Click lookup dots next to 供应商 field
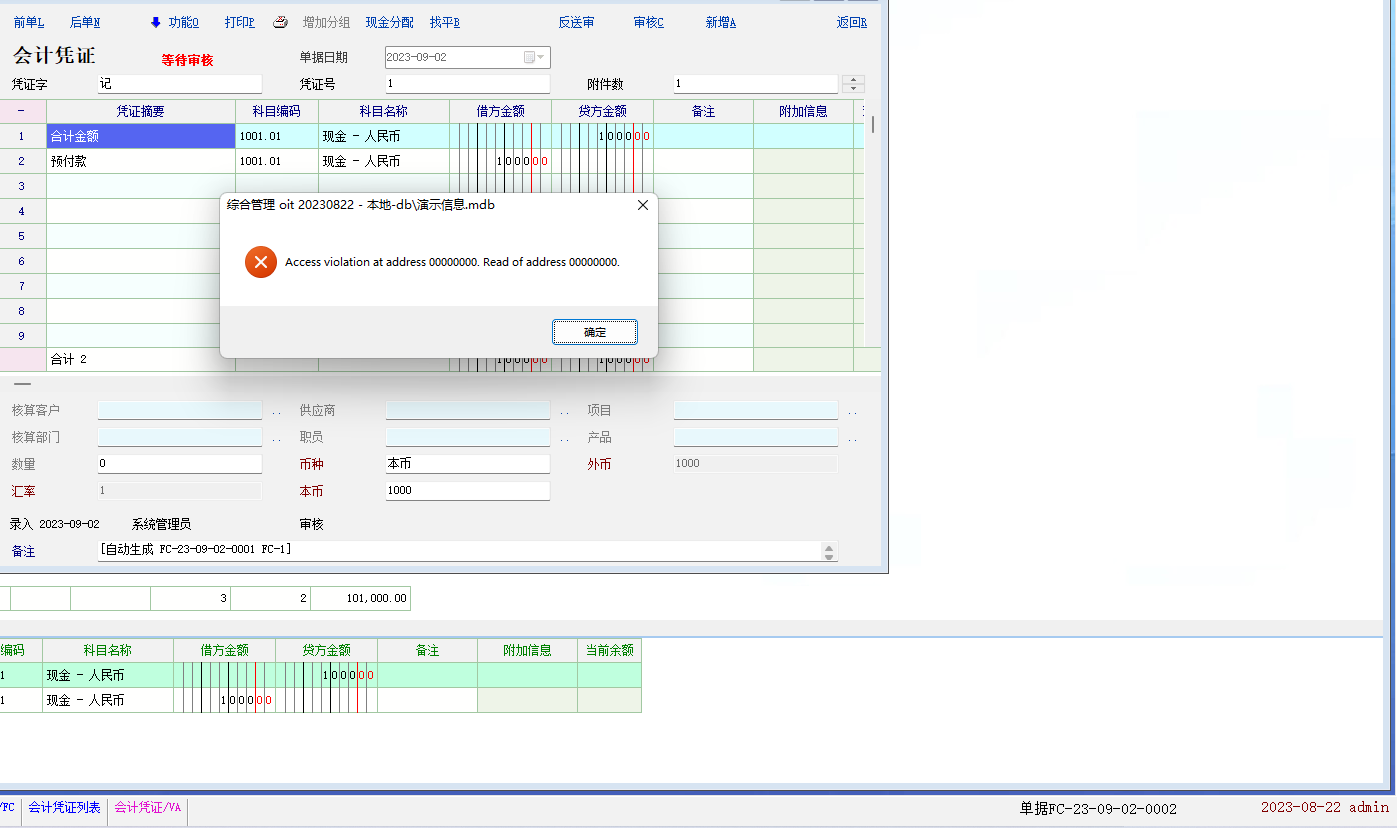The height and width of the screenshot is (828, 1397). tap(564, 411)
